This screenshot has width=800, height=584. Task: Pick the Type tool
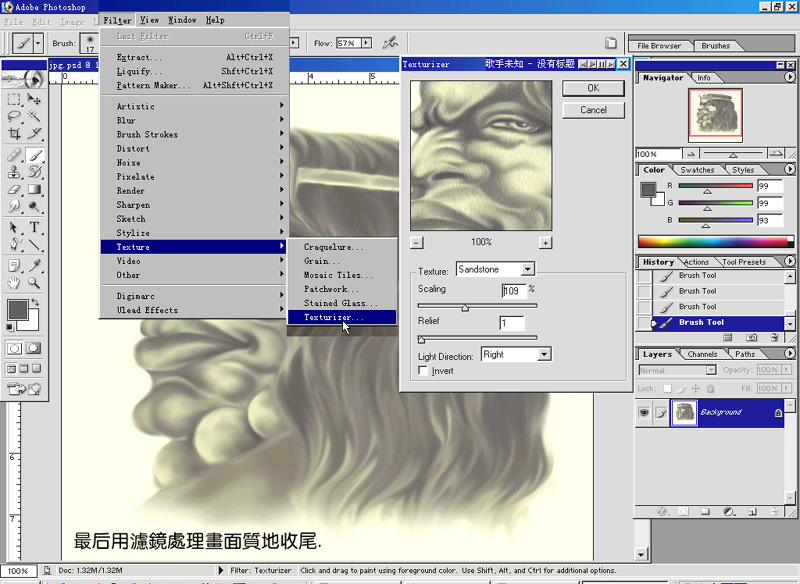tap(34, 227)
